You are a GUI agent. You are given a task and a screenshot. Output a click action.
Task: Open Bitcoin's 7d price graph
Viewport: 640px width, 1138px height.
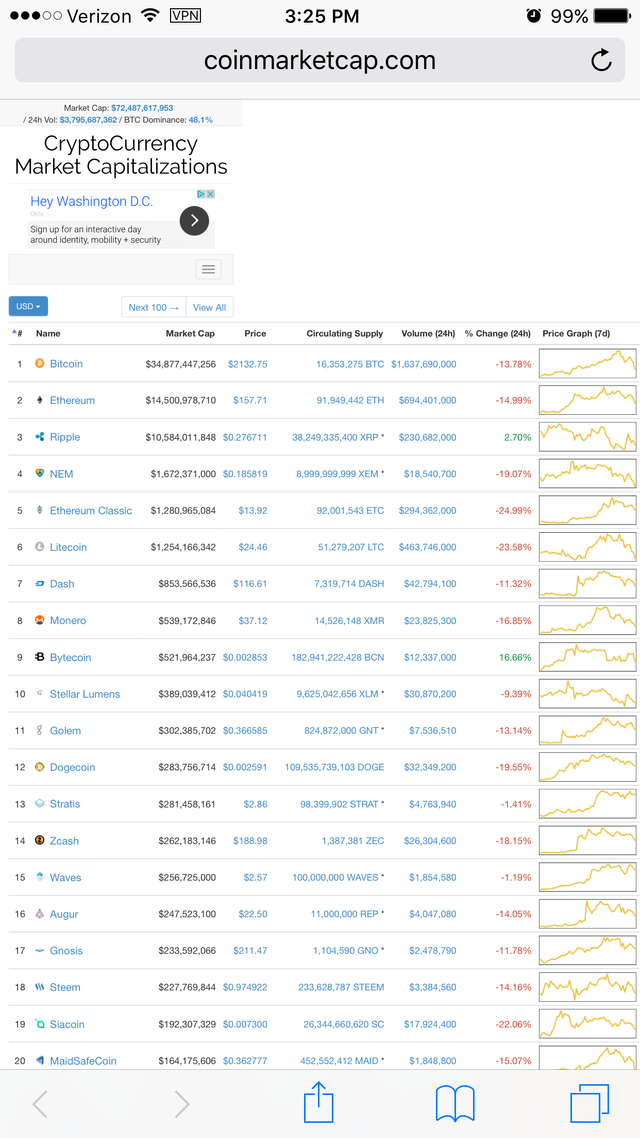587,364
